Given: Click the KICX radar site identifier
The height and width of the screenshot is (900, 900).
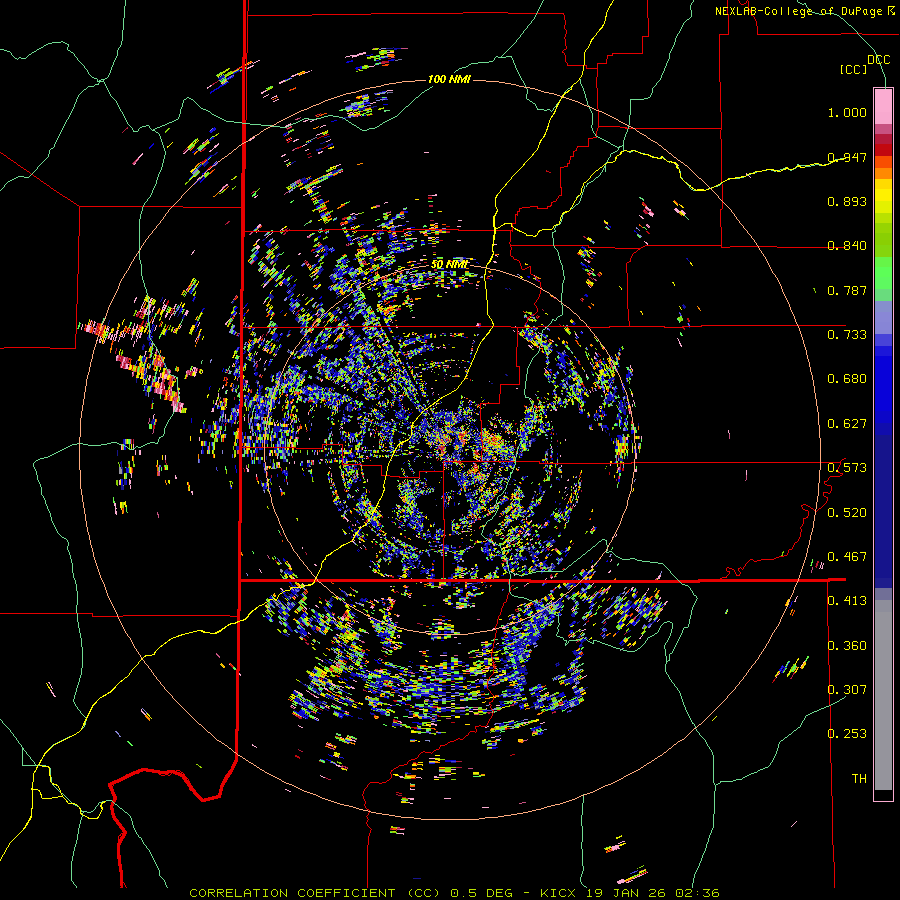Looking at the screenshot, I should [558, 893].
